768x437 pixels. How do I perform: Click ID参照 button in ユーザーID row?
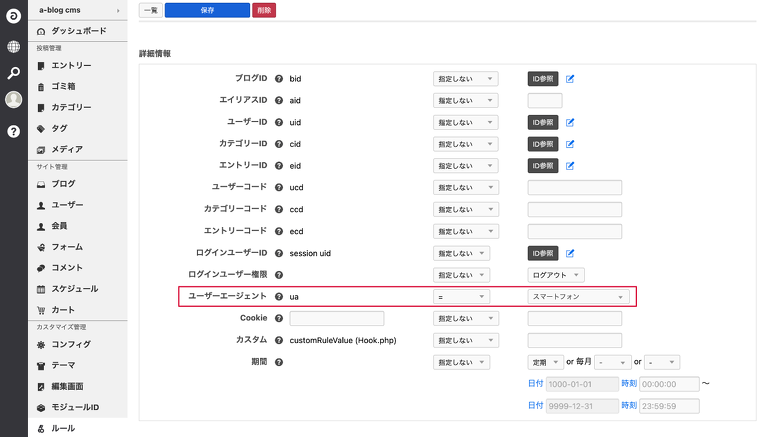pos(543,122)
